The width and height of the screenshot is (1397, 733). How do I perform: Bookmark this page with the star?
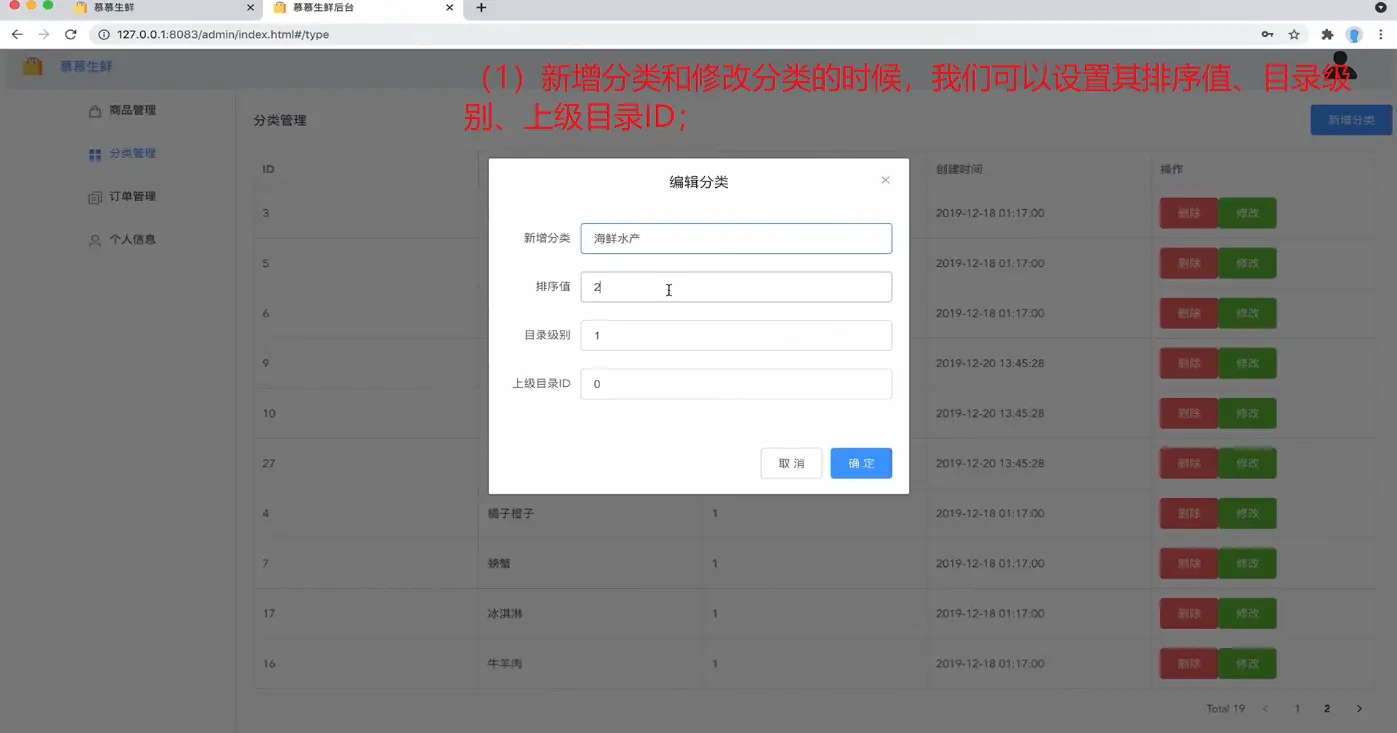click(1294, 34)
